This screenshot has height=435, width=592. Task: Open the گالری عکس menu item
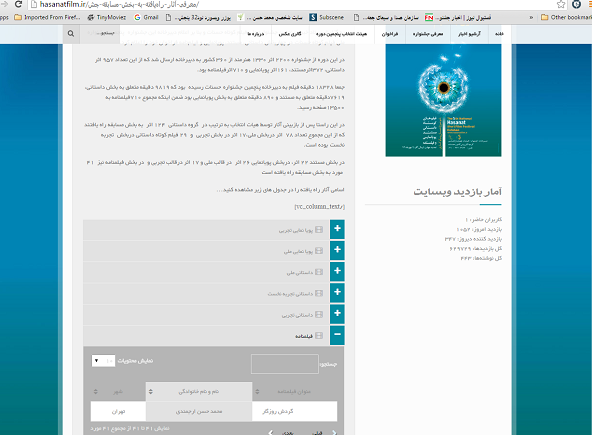pyautogui.click(x=290, y=34)
